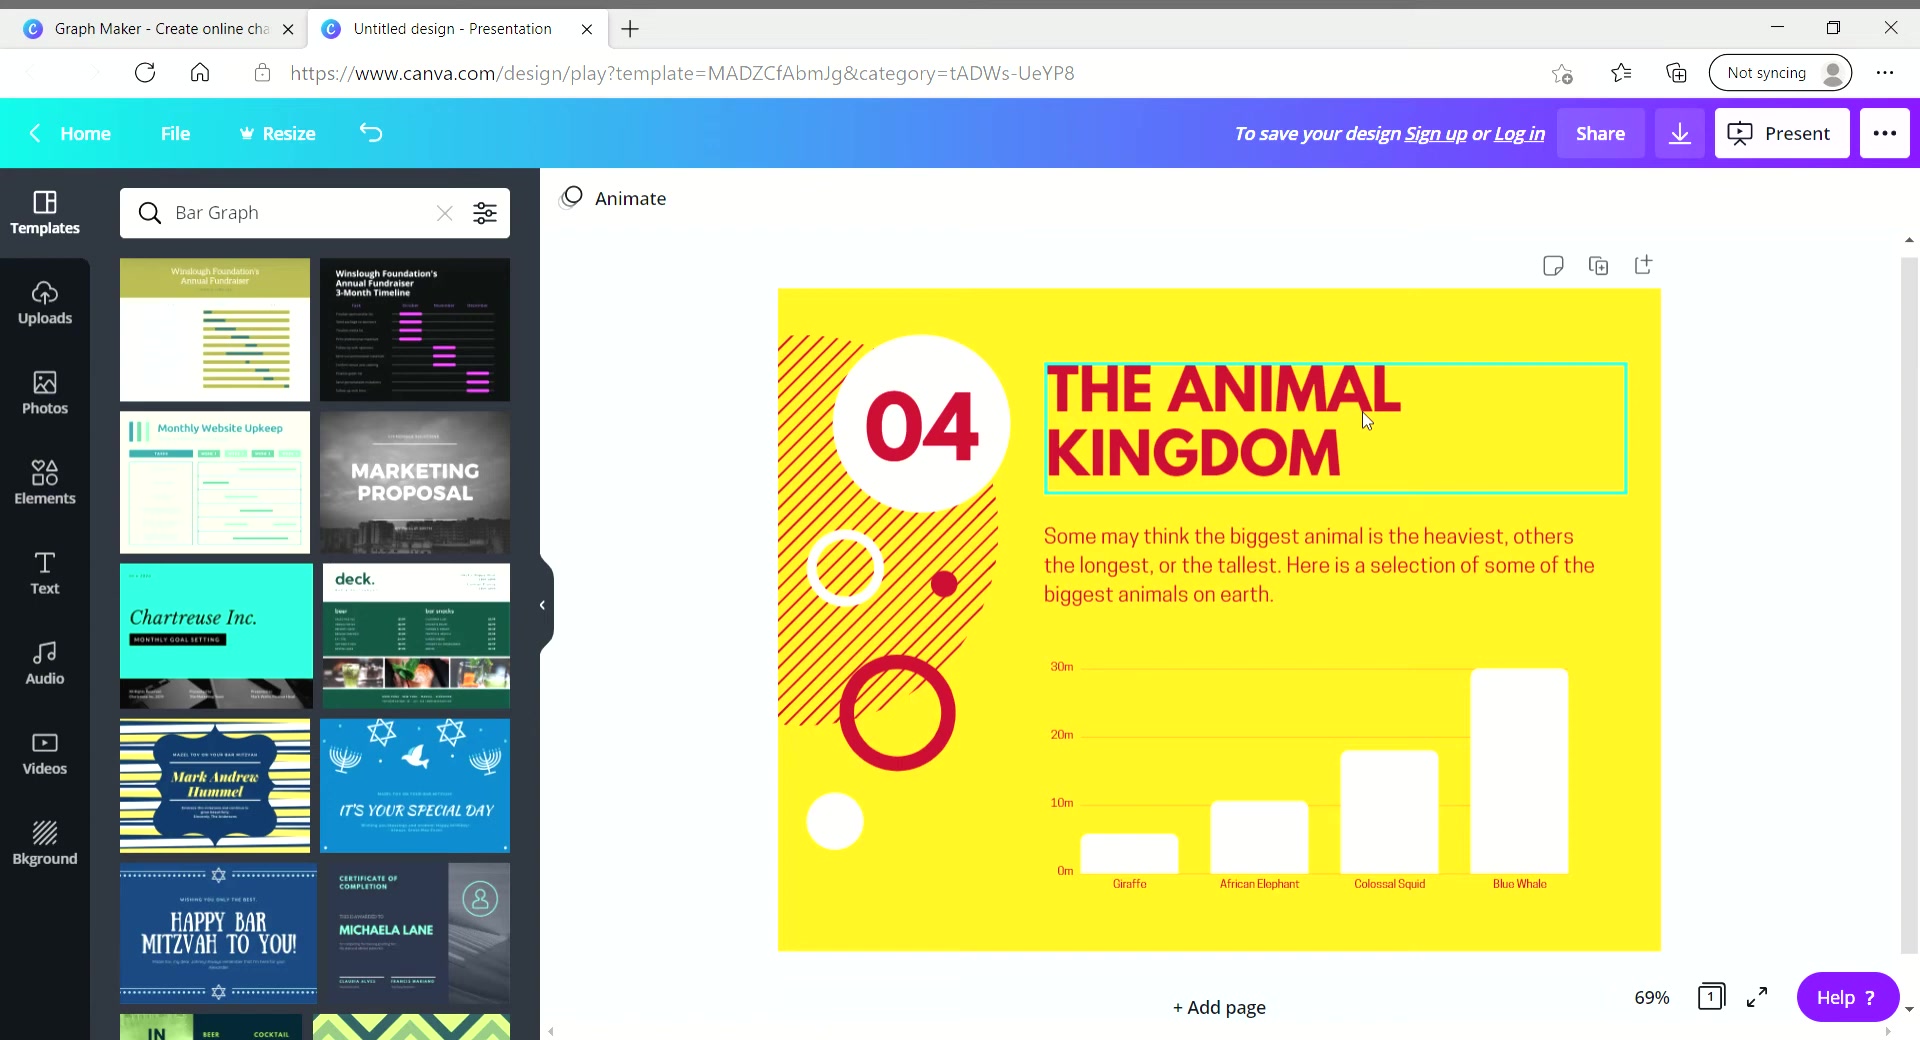Open the File menu
The width and height of the screenshot is (1920, 1040).
click(x=175, y=133)
